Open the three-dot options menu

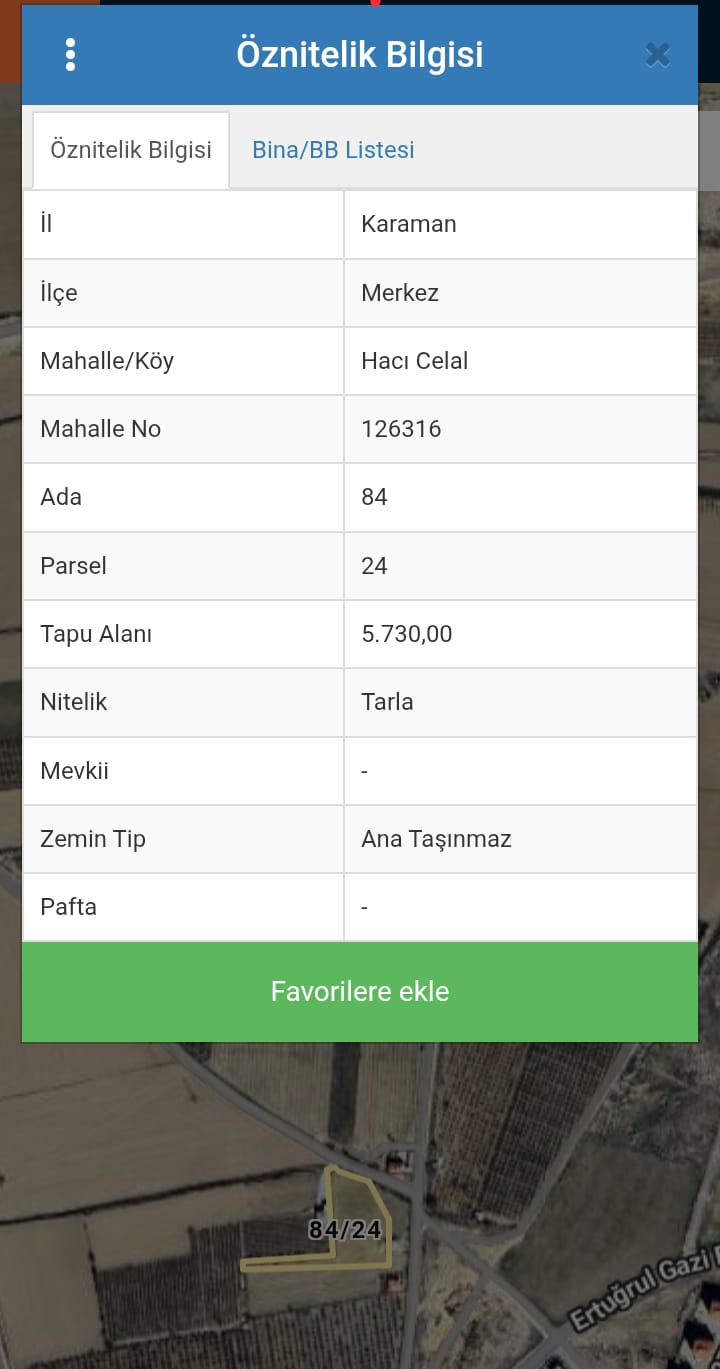coord(70,55)
